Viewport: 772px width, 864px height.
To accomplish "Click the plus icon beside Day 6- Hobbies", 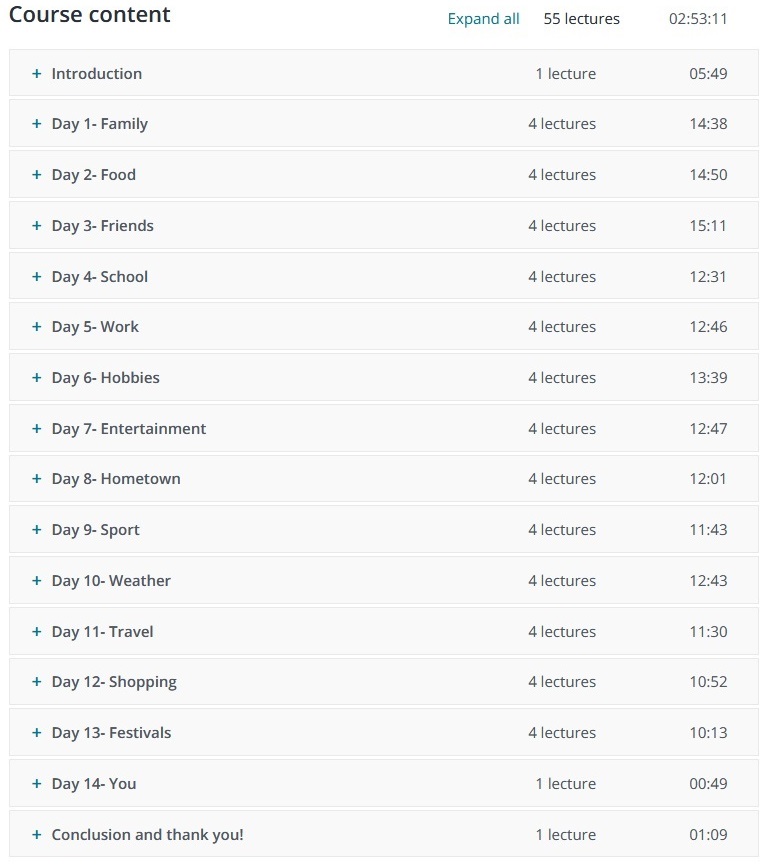I will (x=37, y=378).
